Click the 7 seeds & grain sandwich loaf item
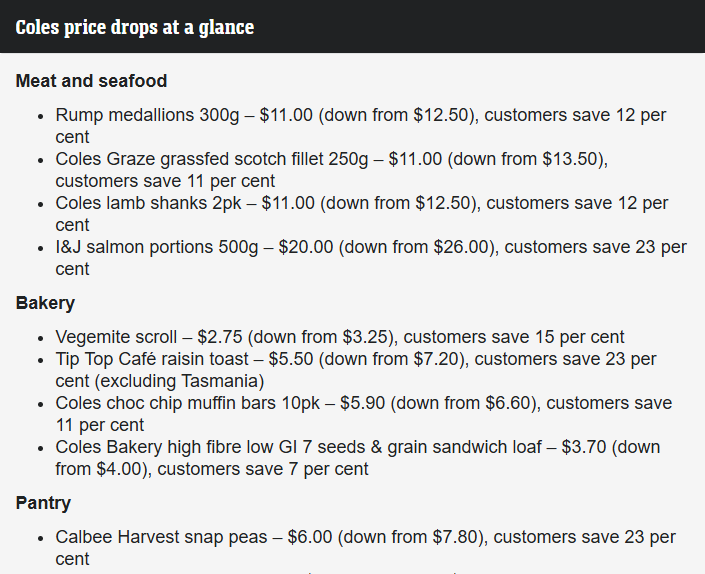705x574 pixels. (358, 458)
